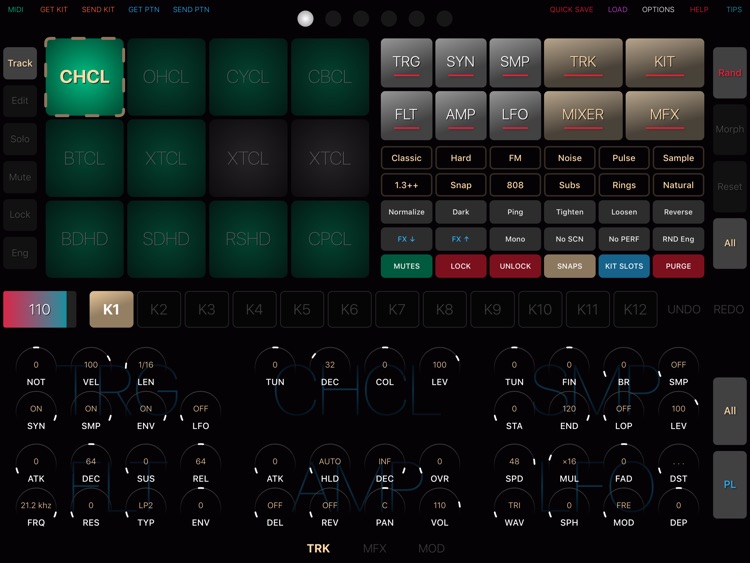The height and width of the screenshot is (563, 750).
Task: Toggle the No SCN option
Action: click(x=569, y=239)
